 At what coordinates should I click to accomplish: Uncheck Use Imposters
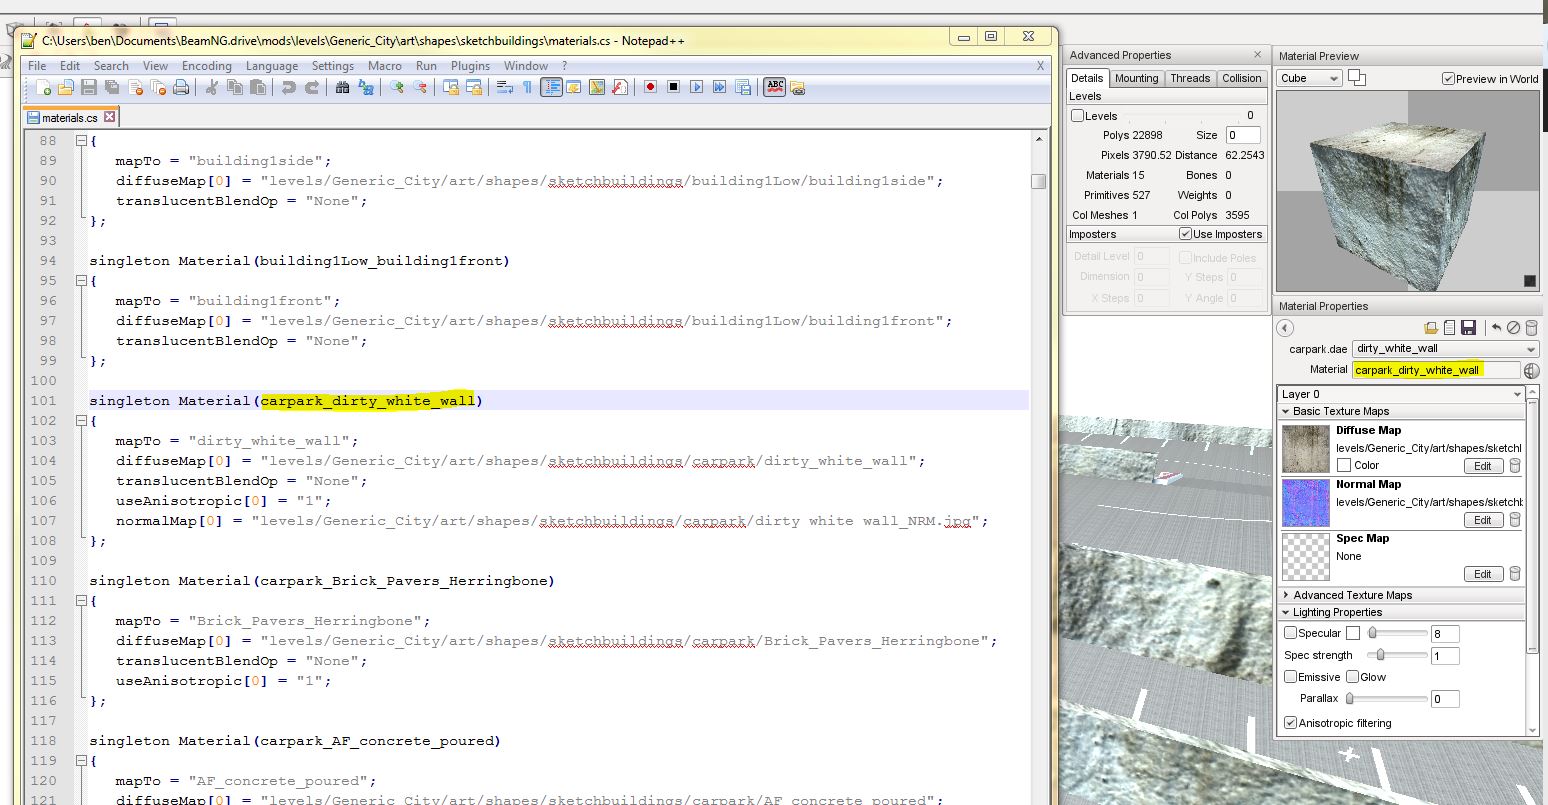click(x=1186, y=234)
